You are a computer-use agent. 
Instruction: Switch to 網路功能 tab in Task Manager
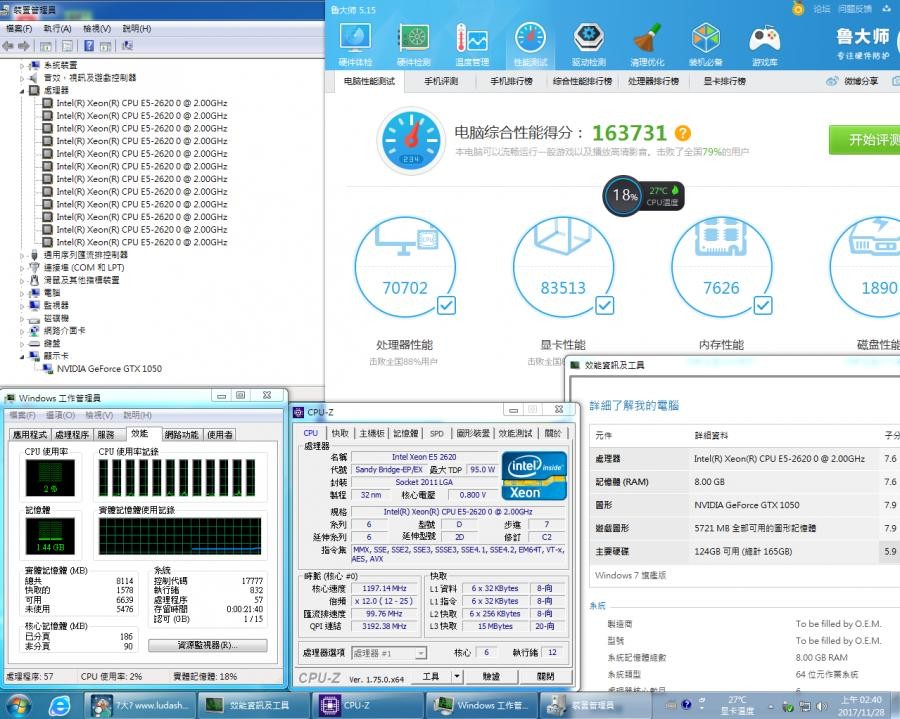click(x=181, y=435)
